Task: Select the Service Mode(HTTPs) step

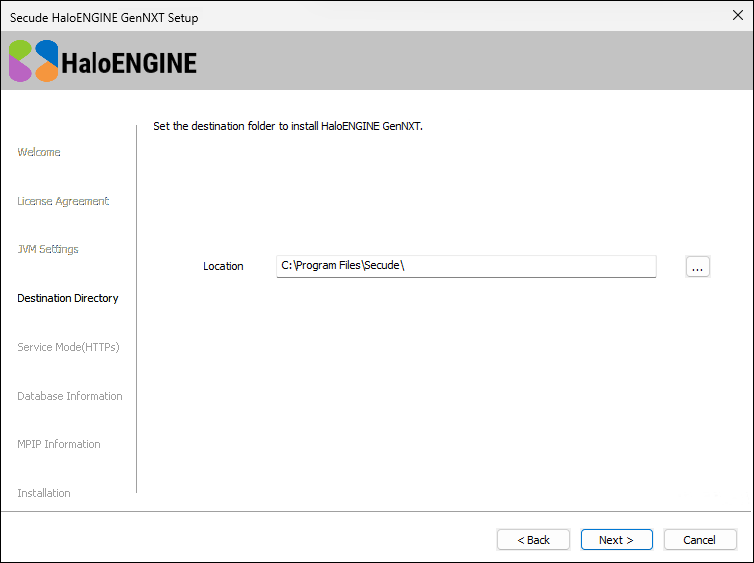Action: pos(68,347)
